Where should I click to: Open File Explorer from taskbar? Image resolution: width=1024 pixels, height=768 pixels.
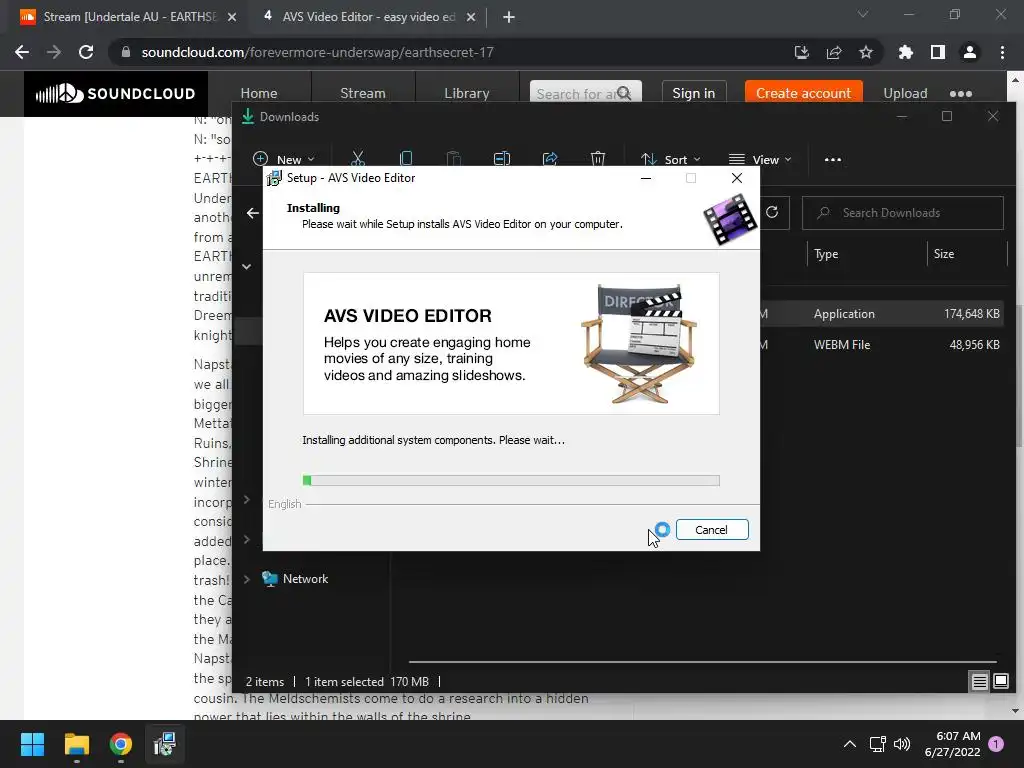click(76, 744)
